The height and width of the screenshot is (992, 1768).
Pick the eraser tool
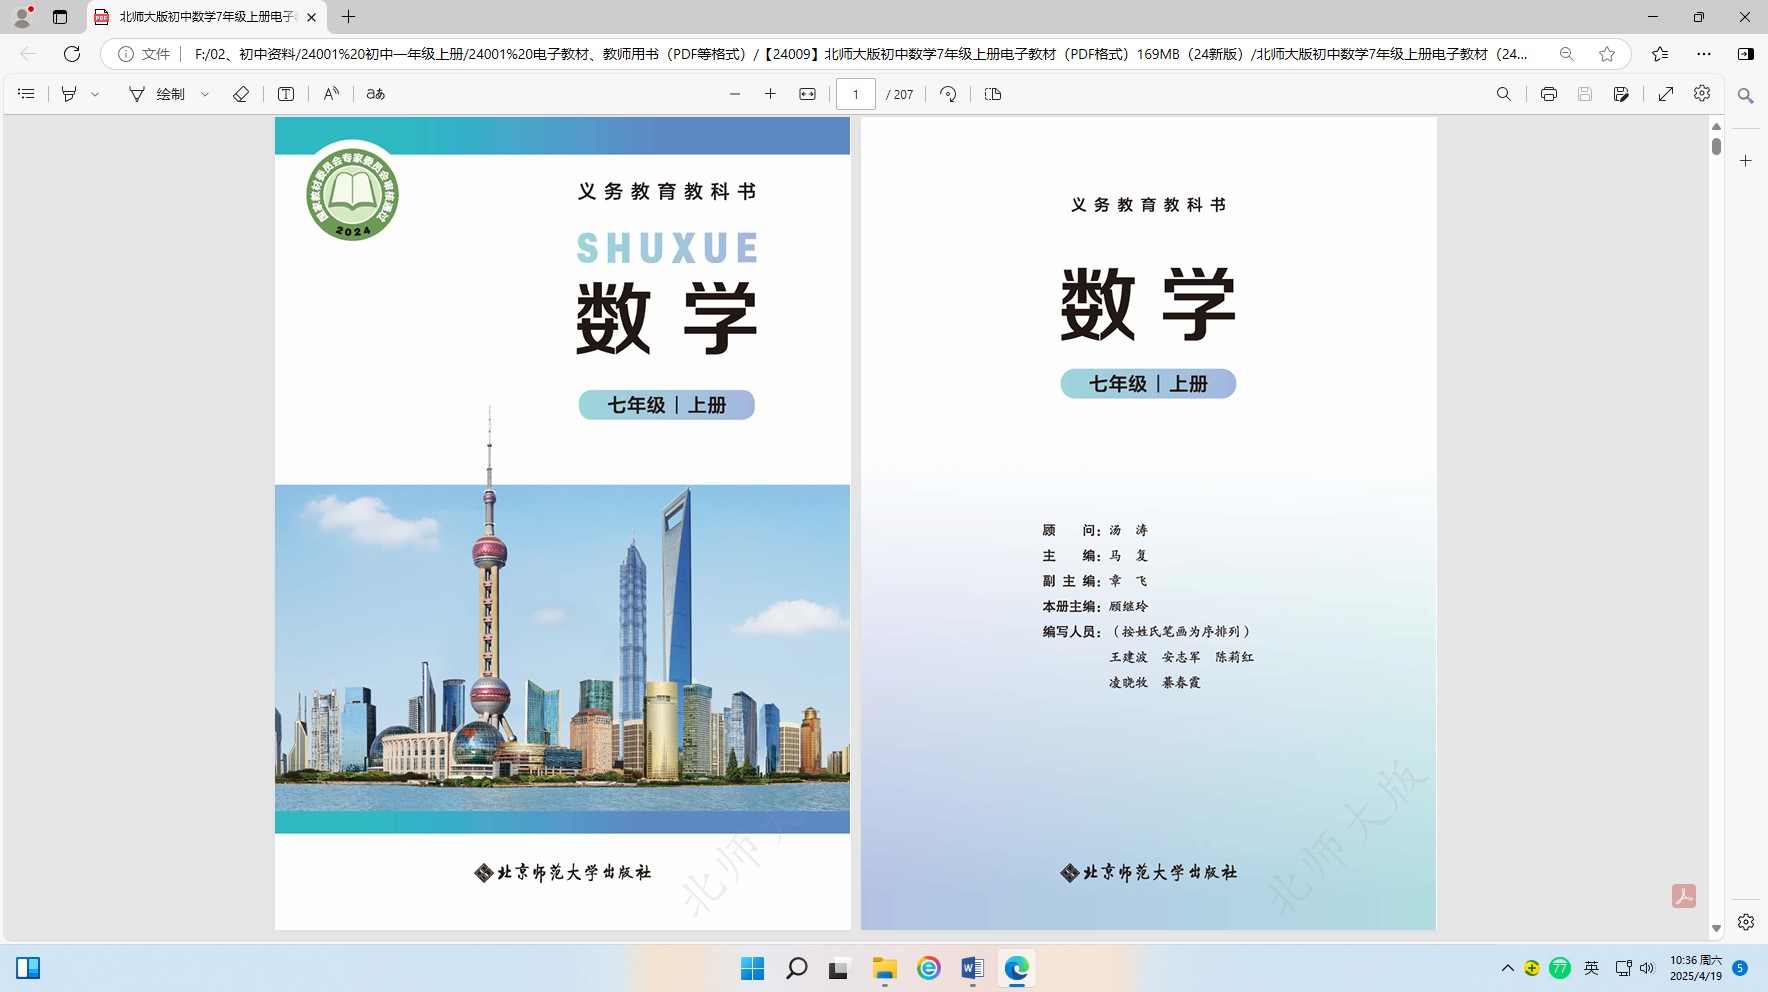[x=241, y=94]
